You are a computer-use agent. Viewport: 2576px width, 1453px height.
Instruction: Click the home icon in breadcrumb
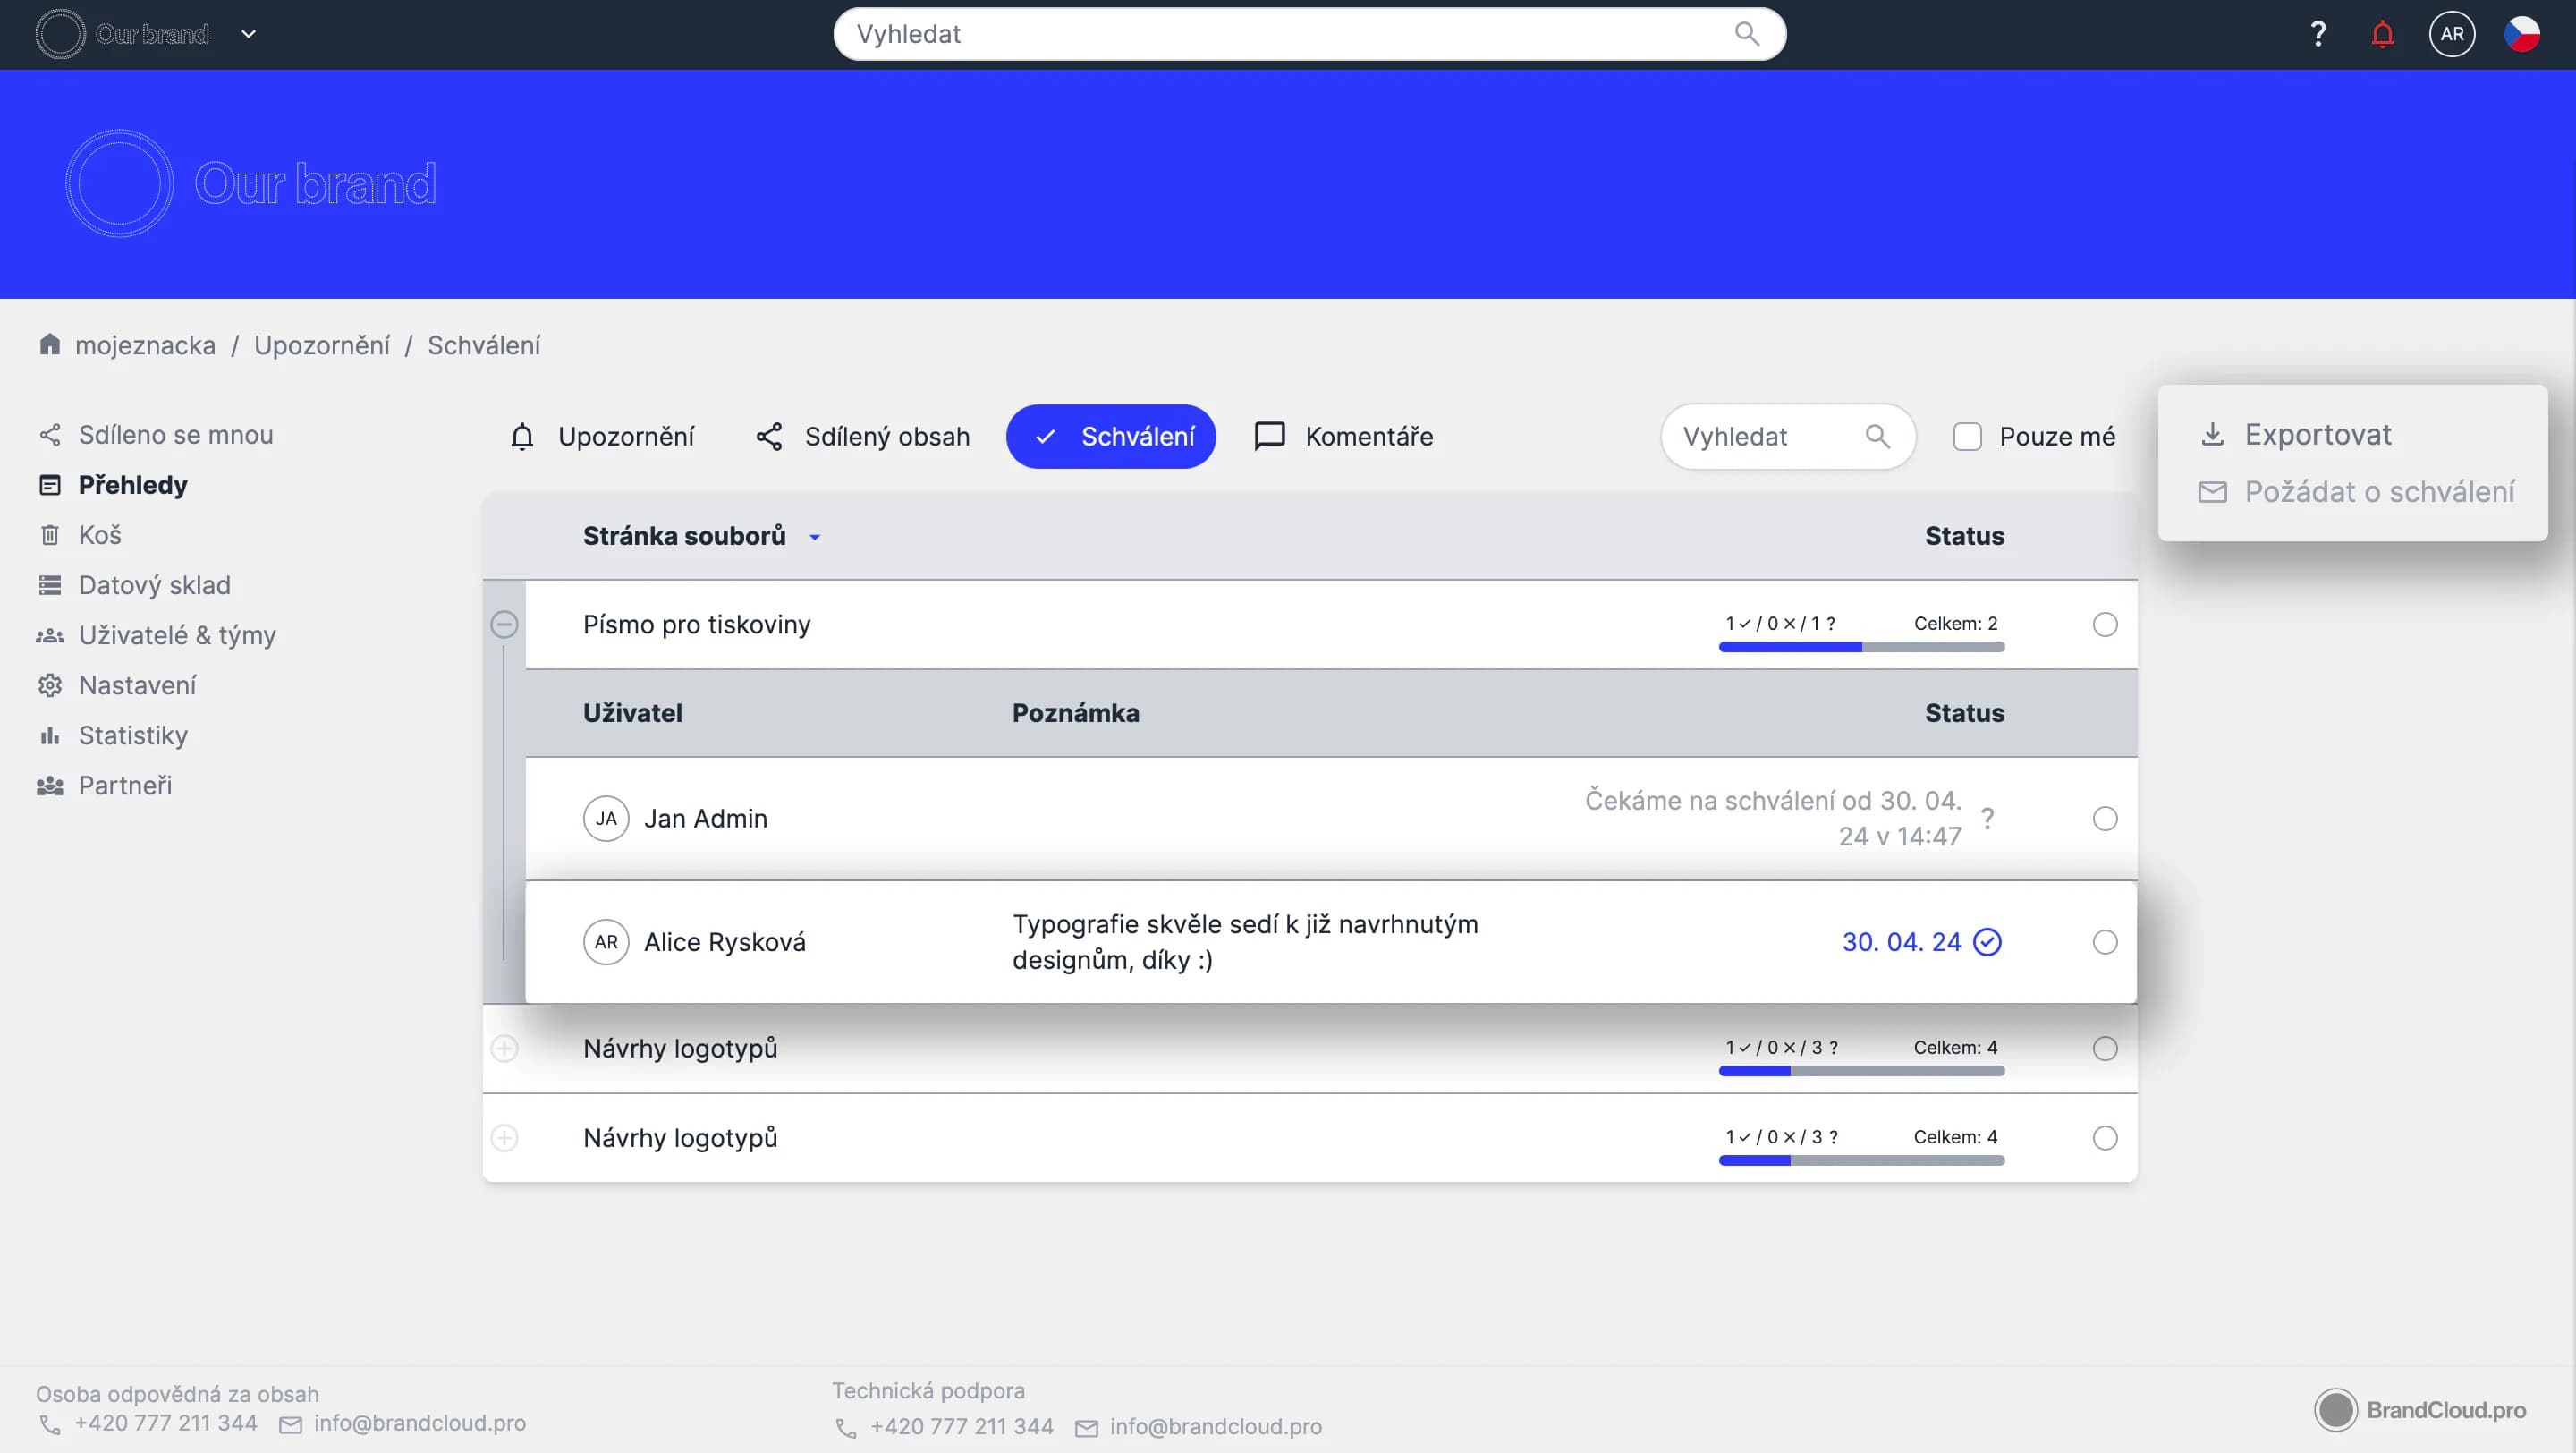[x=50, y=344]
